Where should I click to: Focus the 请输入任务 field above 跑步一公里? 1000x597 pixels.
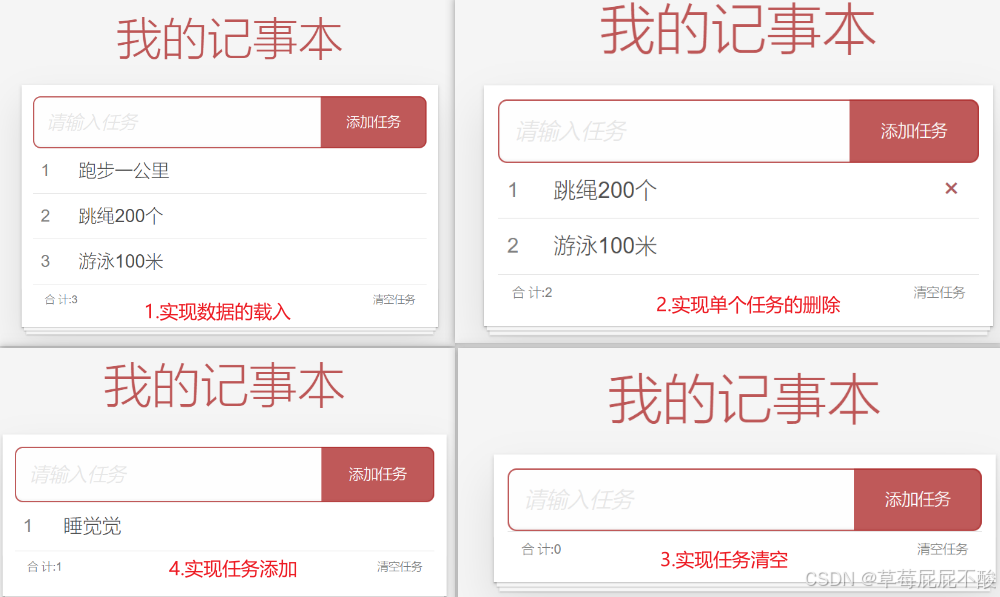pyautogui.click(x=177, y=122)
